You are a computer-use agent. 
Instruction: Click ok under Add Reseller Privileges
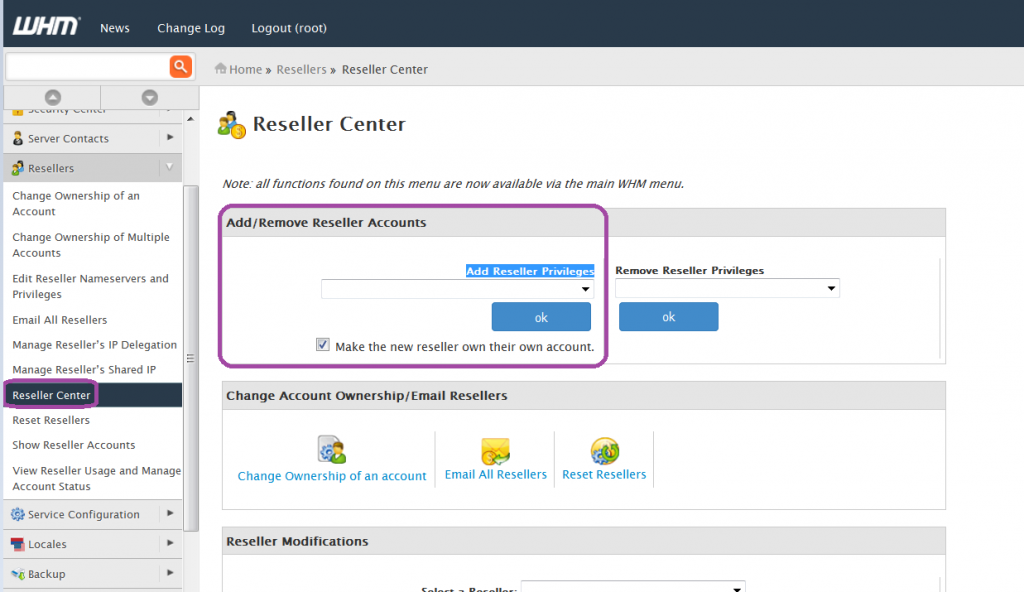[x=541, y=316]
